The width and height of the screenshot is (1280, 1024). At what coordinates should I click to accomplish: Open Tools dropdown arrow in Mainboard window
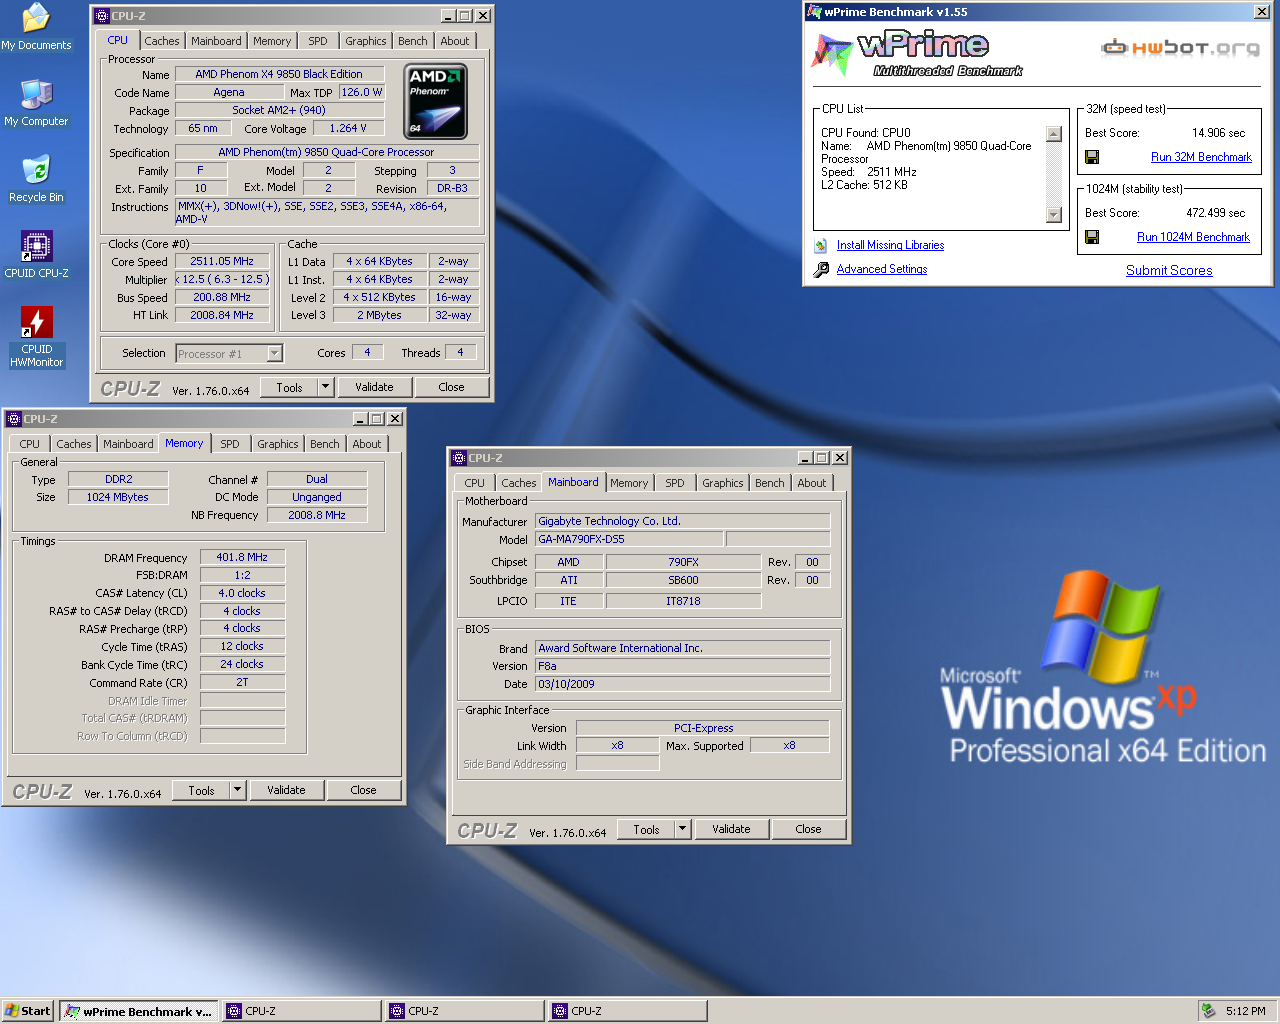682,829
